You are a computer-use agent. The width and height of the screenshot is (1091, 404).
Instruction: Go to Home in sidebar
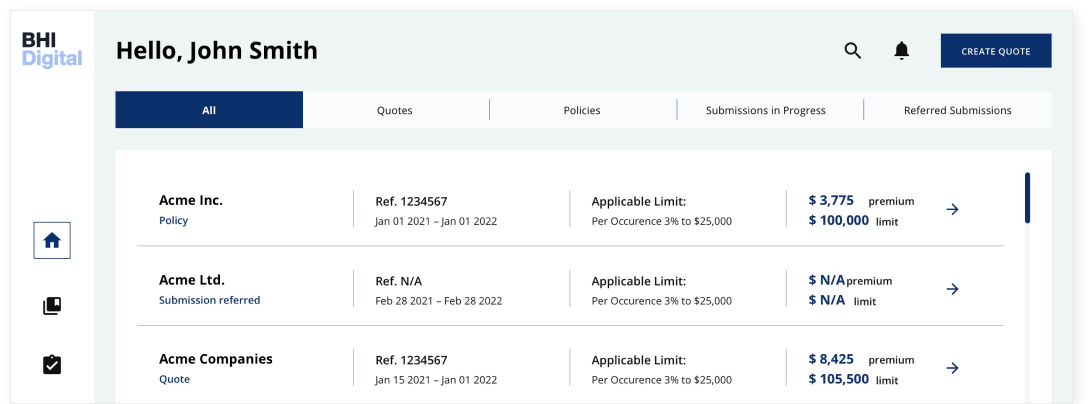(52, 240)
